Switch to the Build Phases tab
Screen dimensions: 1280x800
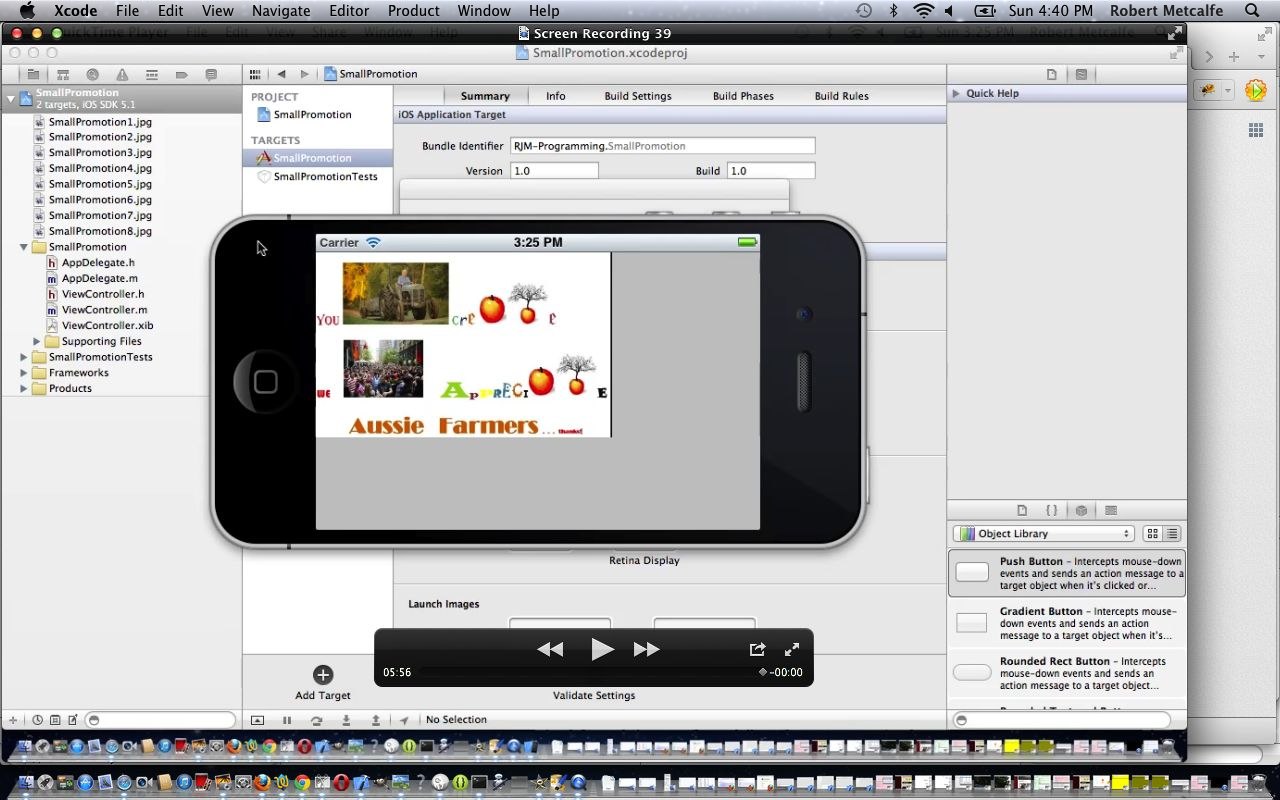743,96
